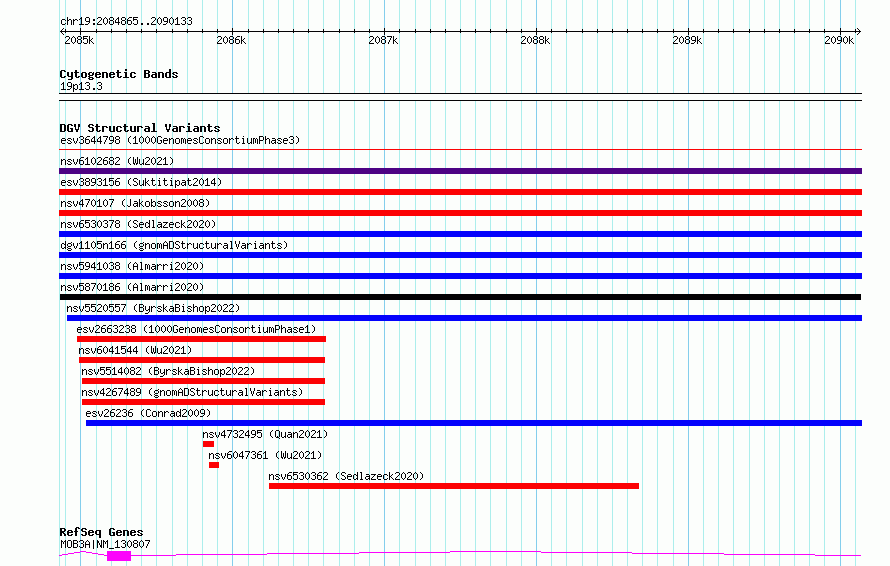Click the small nsv6047361 red bar
890x566 pixels.
coord(214,465)
